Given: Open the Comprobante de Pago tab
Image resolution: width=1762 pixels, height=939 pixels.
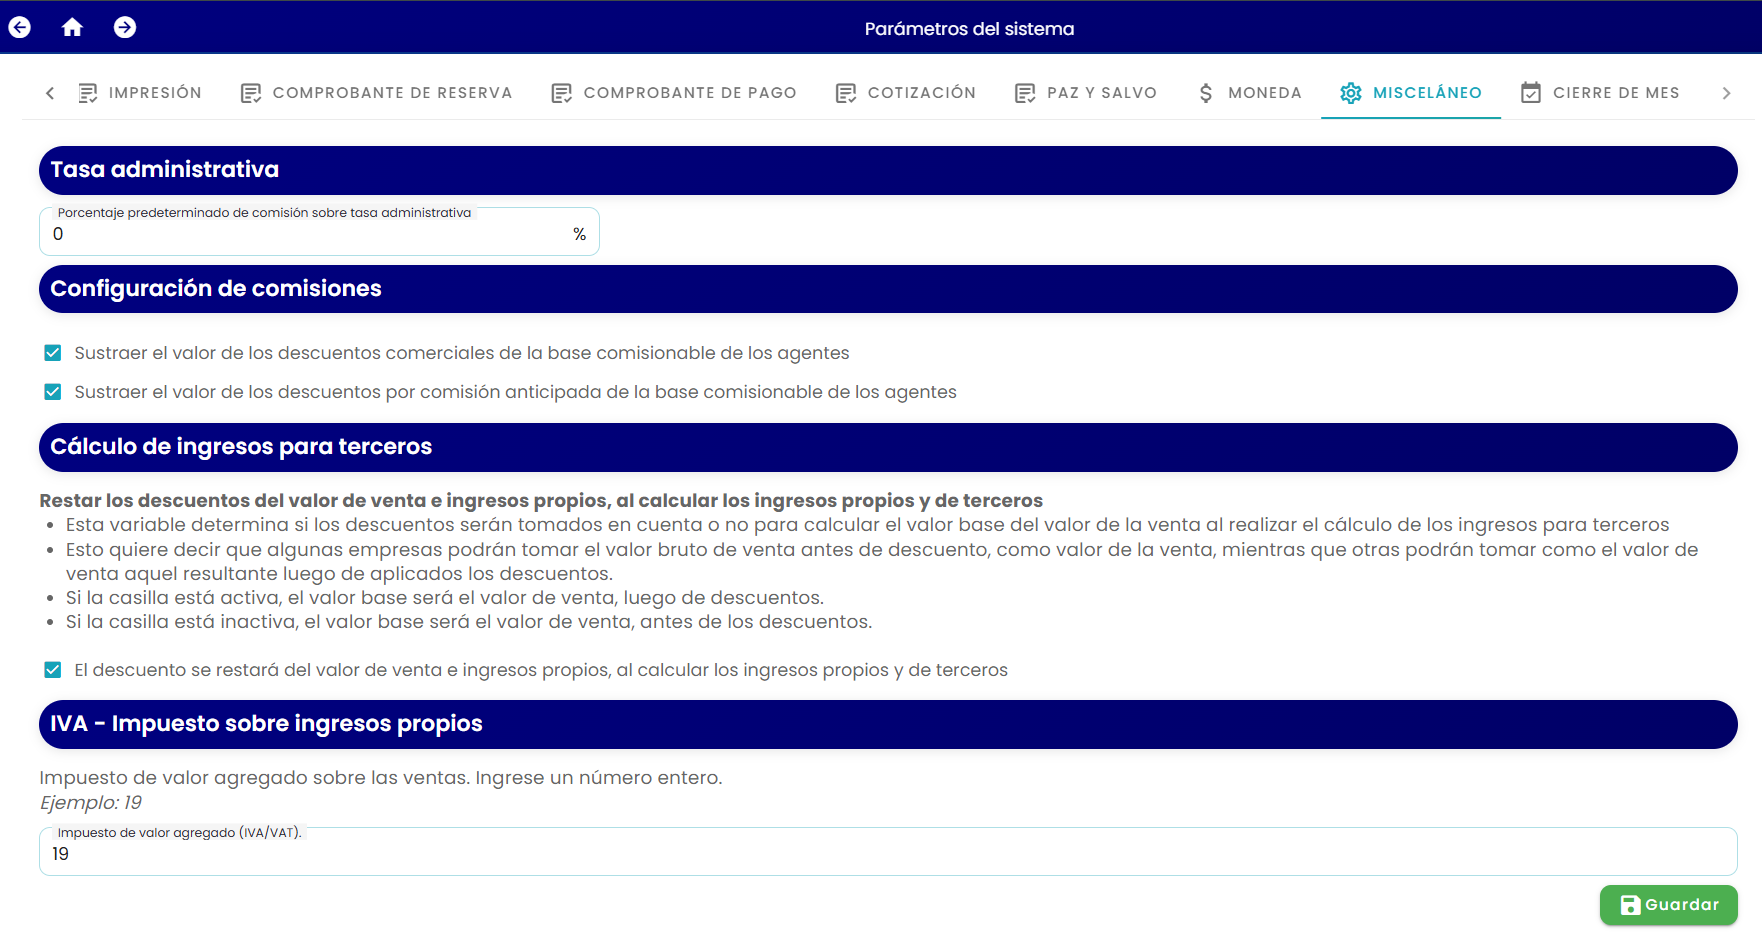Looking at the screenshot, I should [674, 93].
